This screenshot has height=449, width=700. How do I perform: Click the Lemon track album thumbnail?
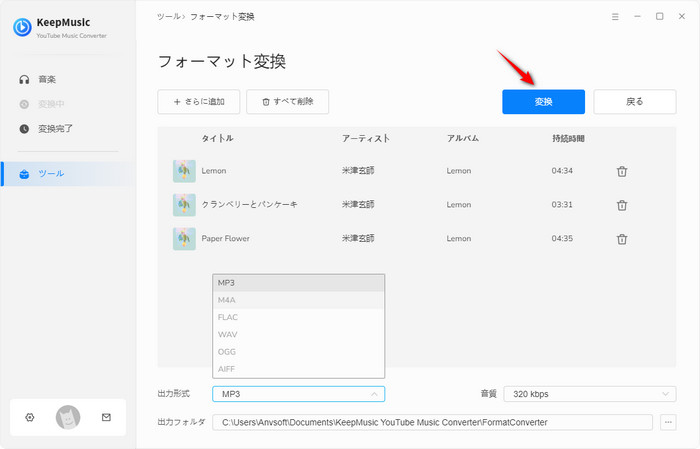pos(184,171)
